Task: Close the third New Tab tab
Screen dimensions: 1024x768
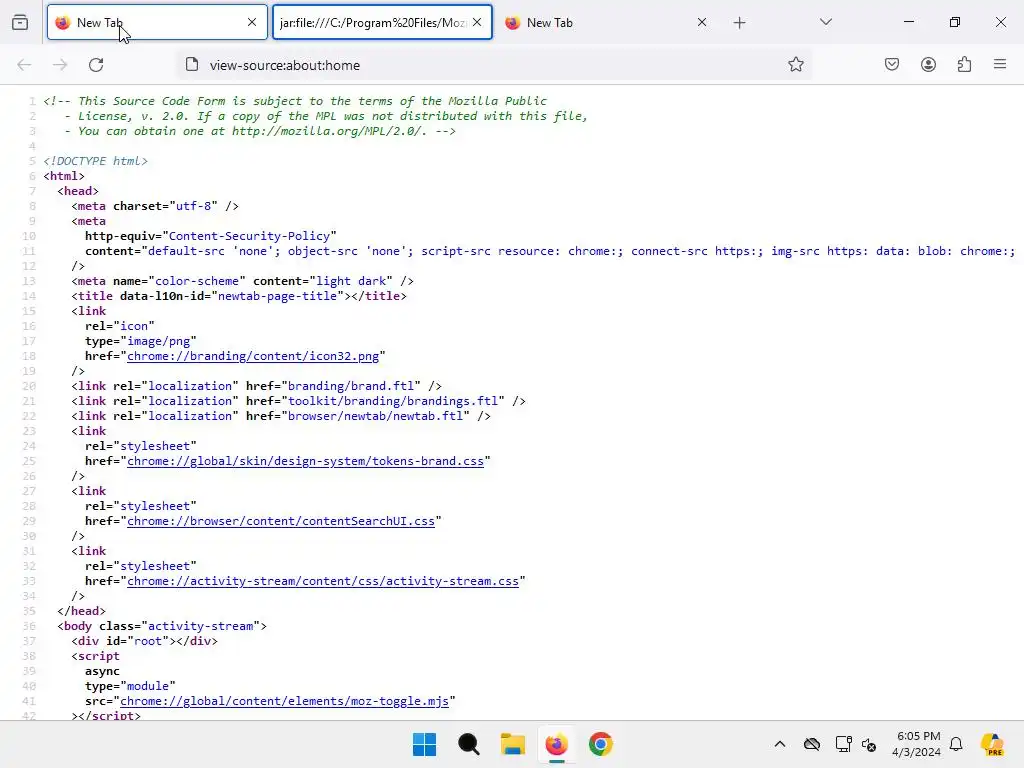Action: tap(702, 22)
